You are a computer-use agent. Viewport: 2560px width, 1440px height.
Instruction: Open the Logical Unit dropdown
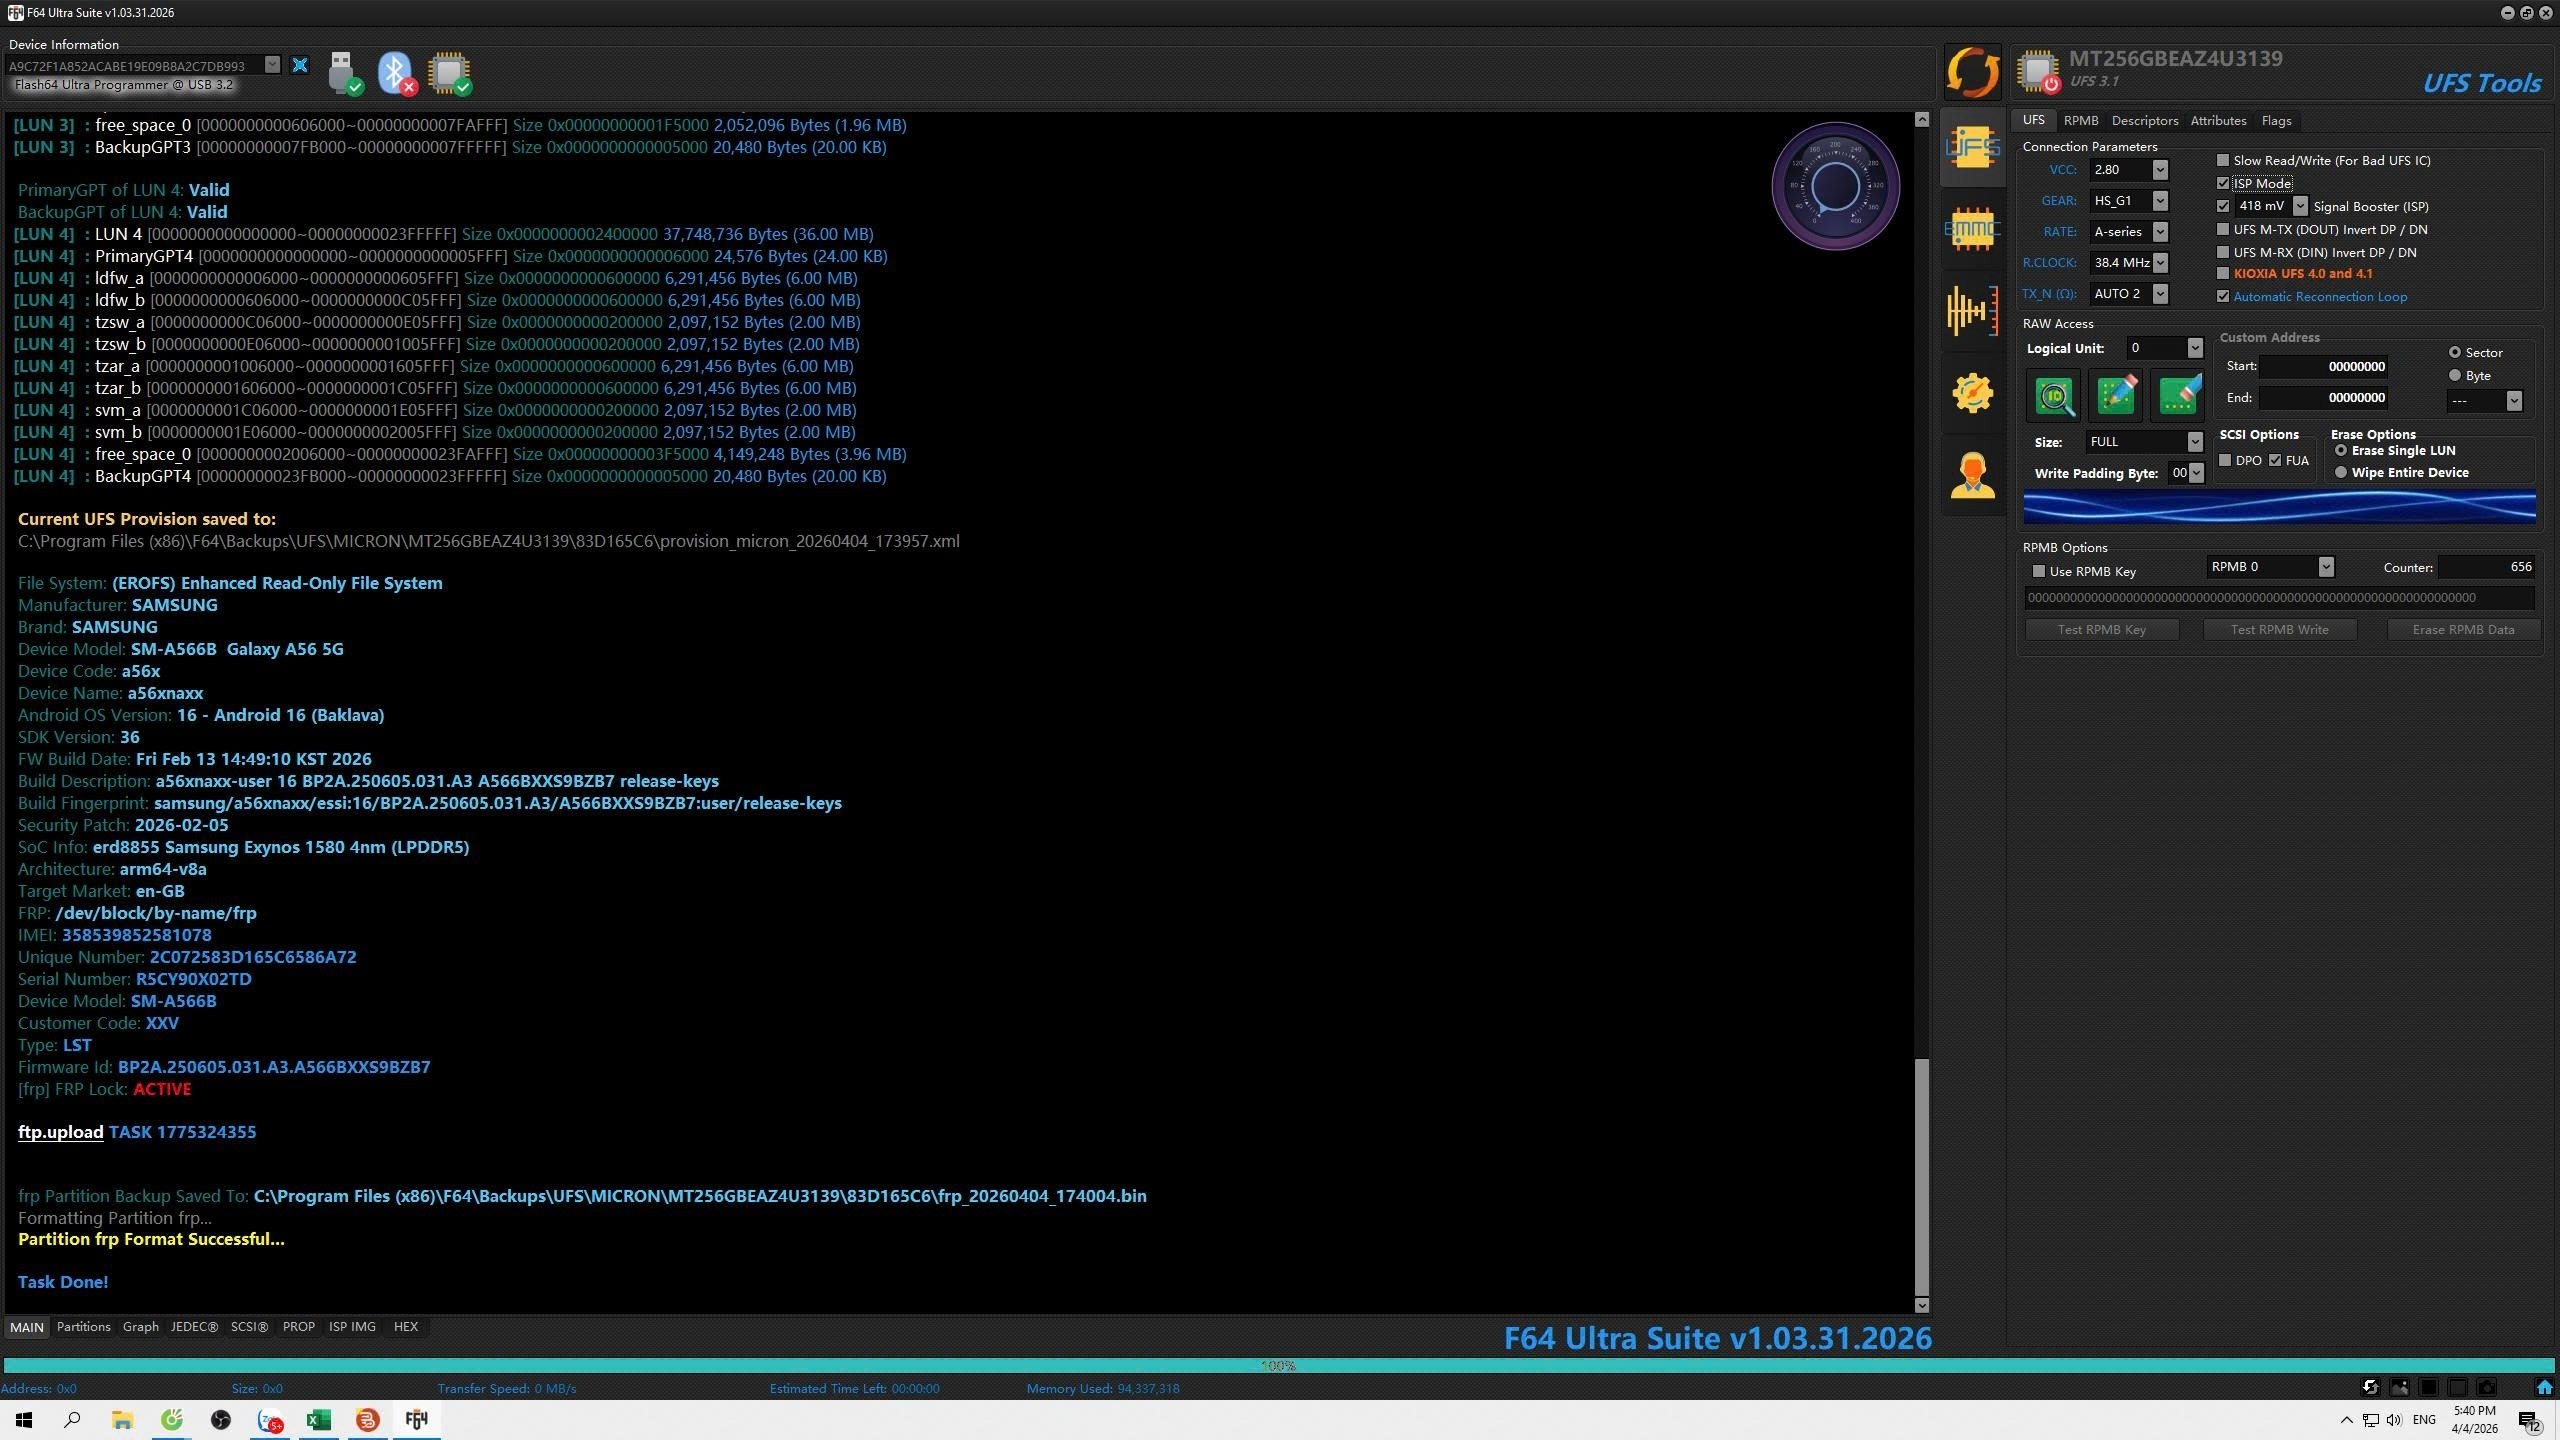pyautogui.click(x=2194, y=348)
